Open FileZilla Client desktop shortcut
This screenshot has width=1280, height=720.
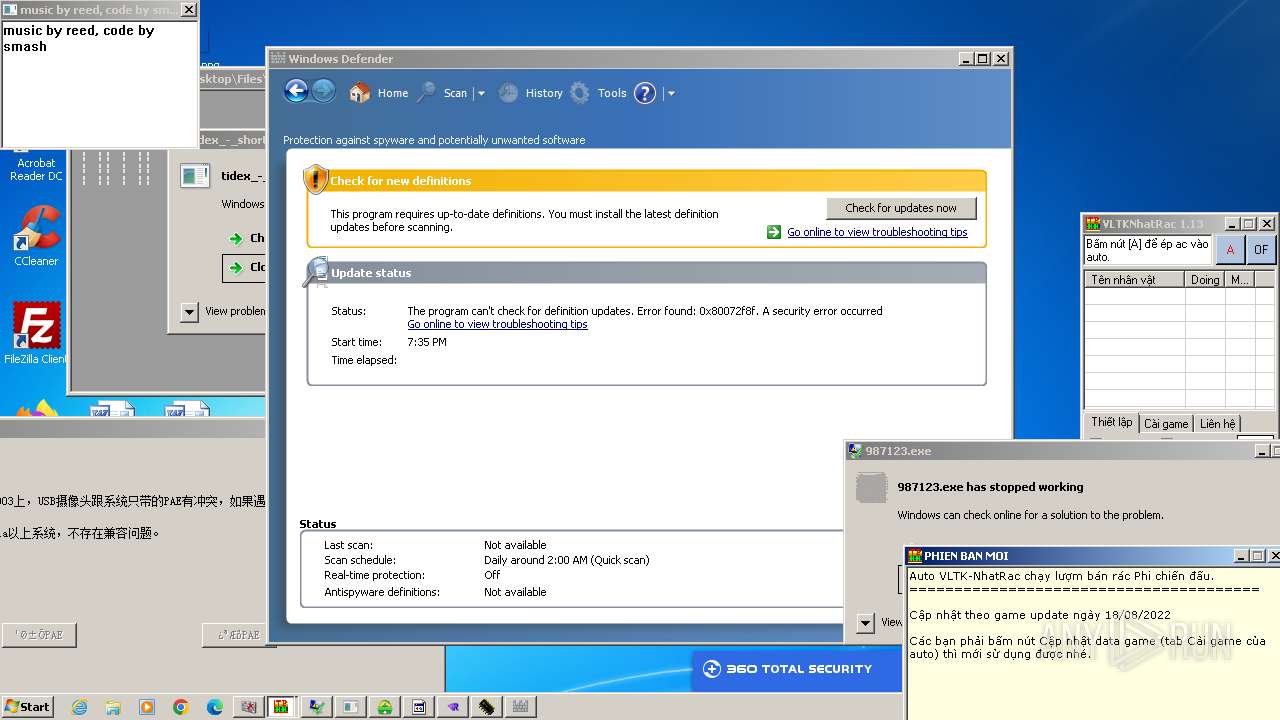click(x=36, y=333)
